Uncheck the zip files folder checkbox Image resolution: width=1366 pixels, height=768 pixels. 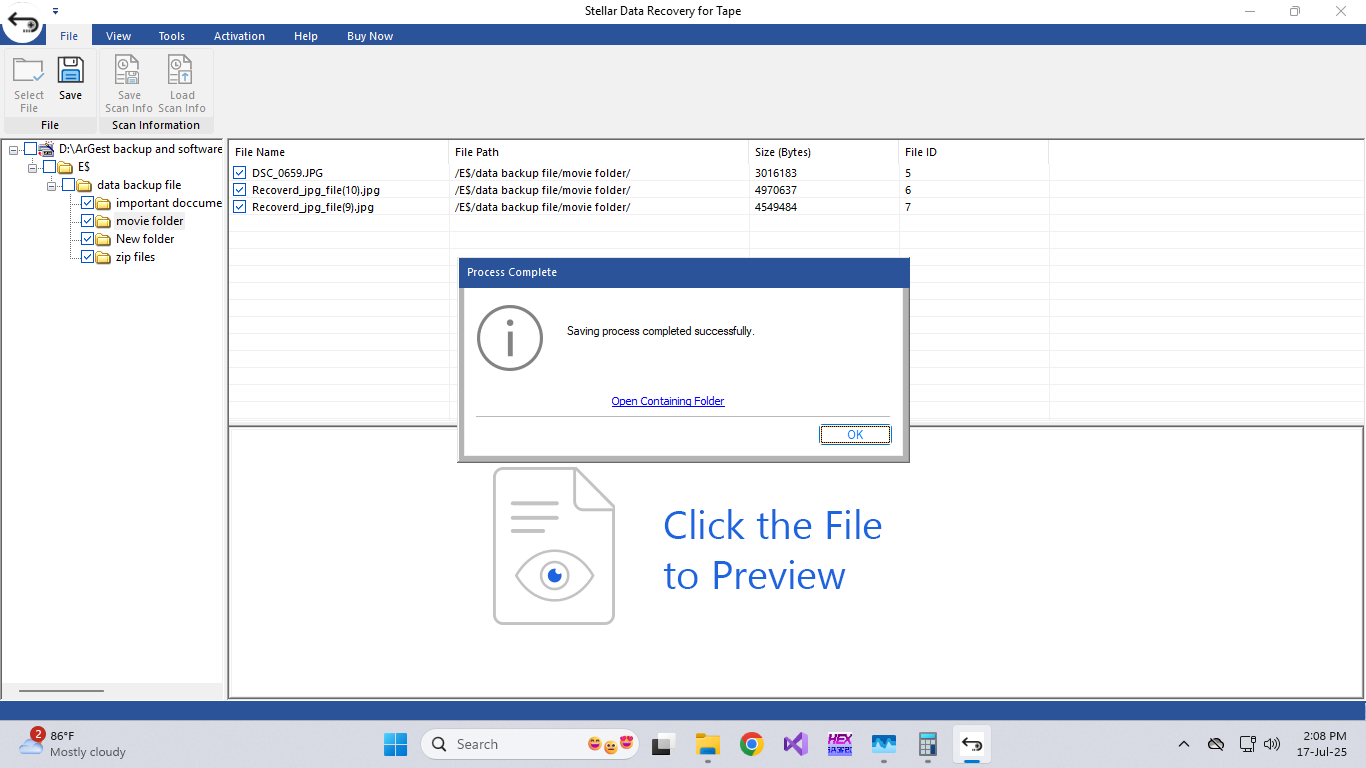tap(88, 257)
